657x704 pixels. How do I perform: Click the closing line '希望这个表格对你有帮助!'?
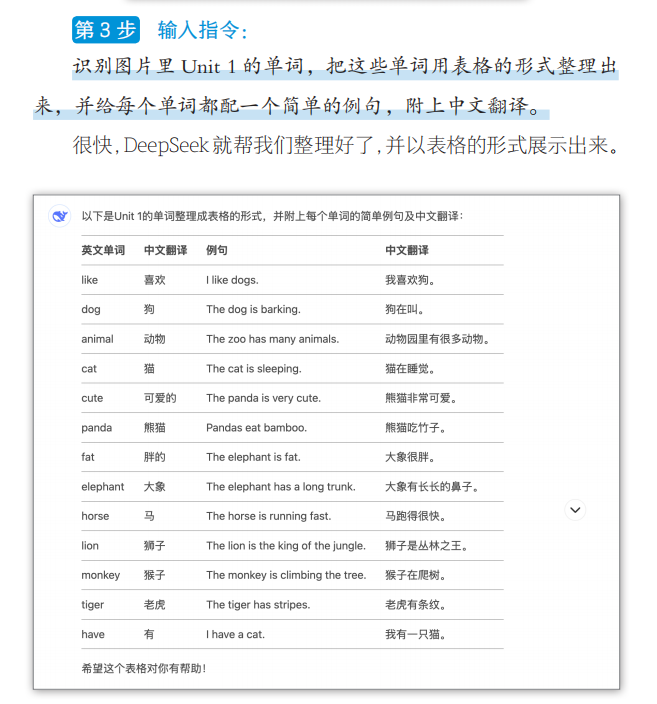pos(144,669)
